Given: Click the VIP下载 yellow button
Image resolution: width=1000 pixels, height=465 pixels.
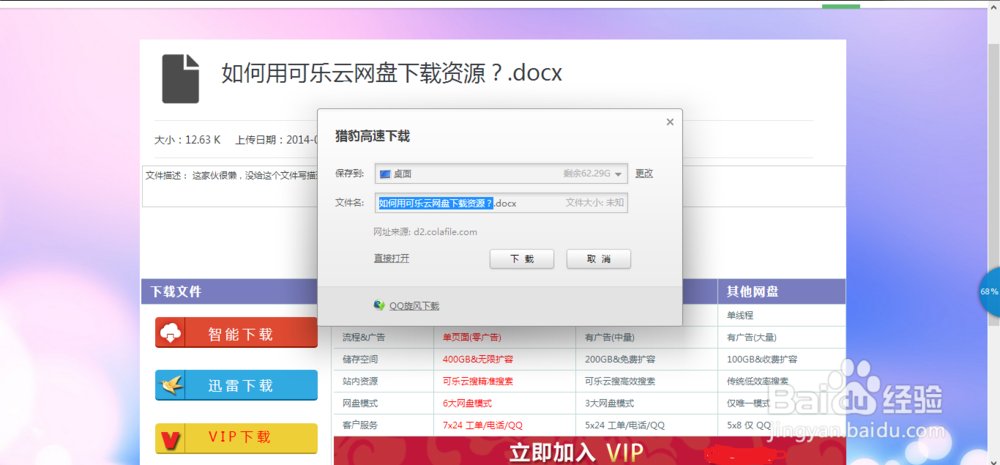Looking at the screenshot, I should (x=236, y=438).
